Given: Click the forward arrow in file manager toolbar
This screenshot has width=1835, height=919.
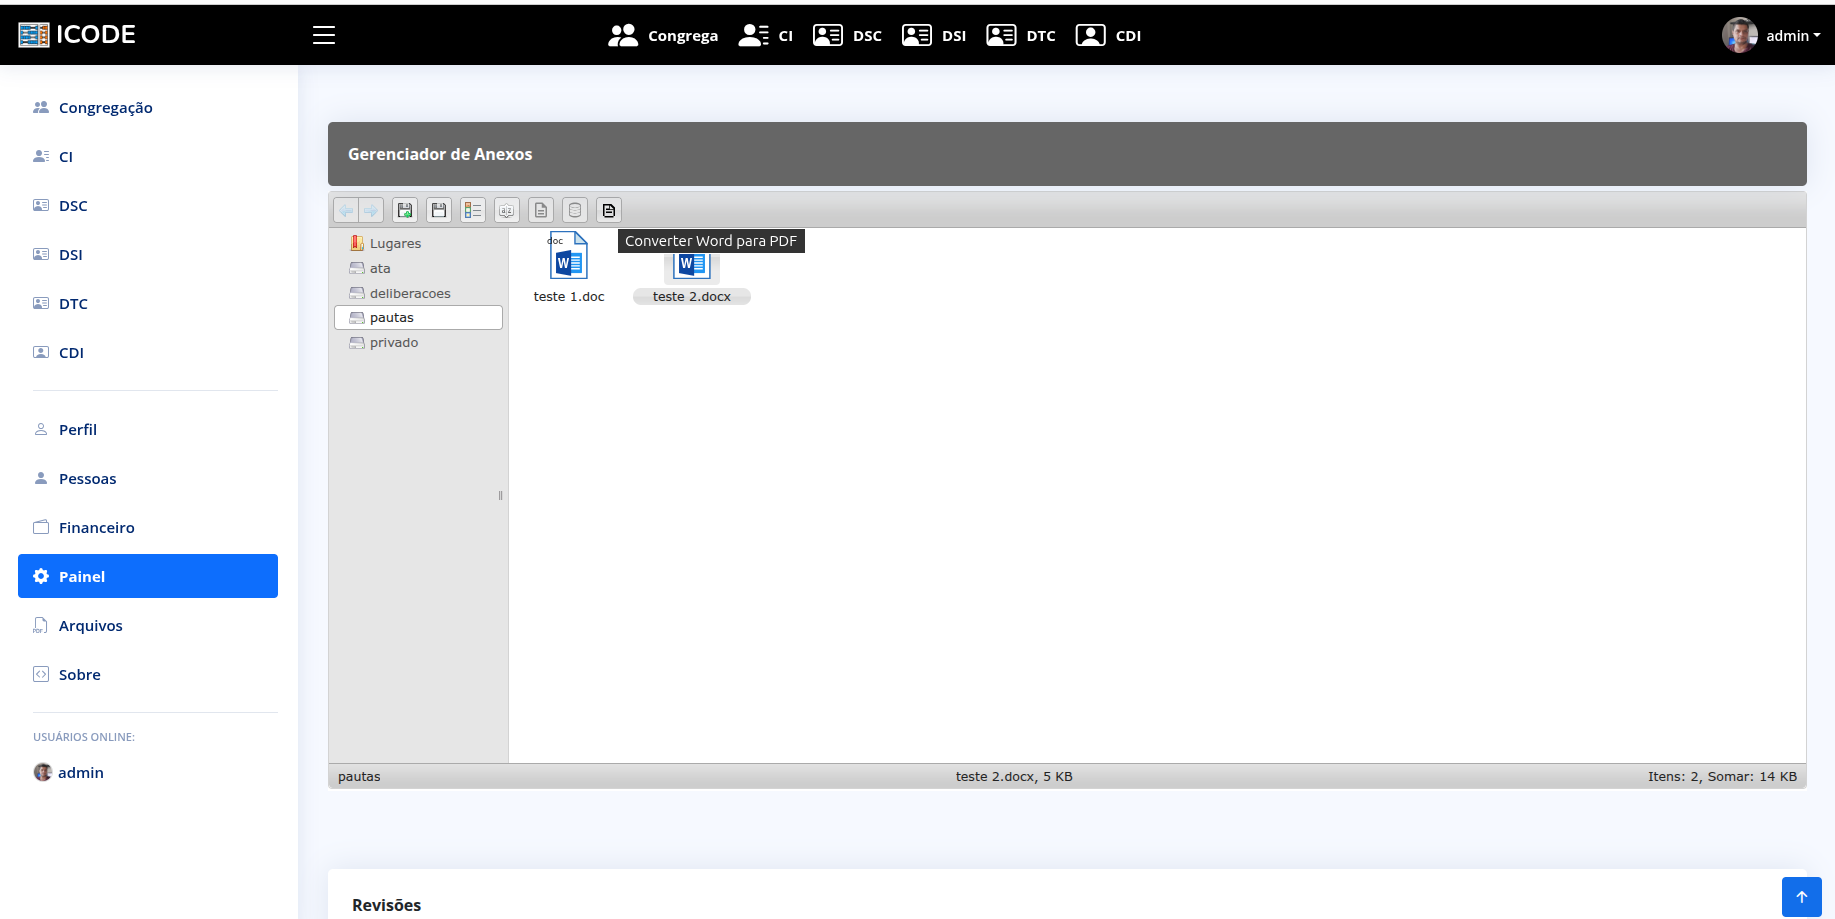Looking at the screenshot, I should point(371,210).
